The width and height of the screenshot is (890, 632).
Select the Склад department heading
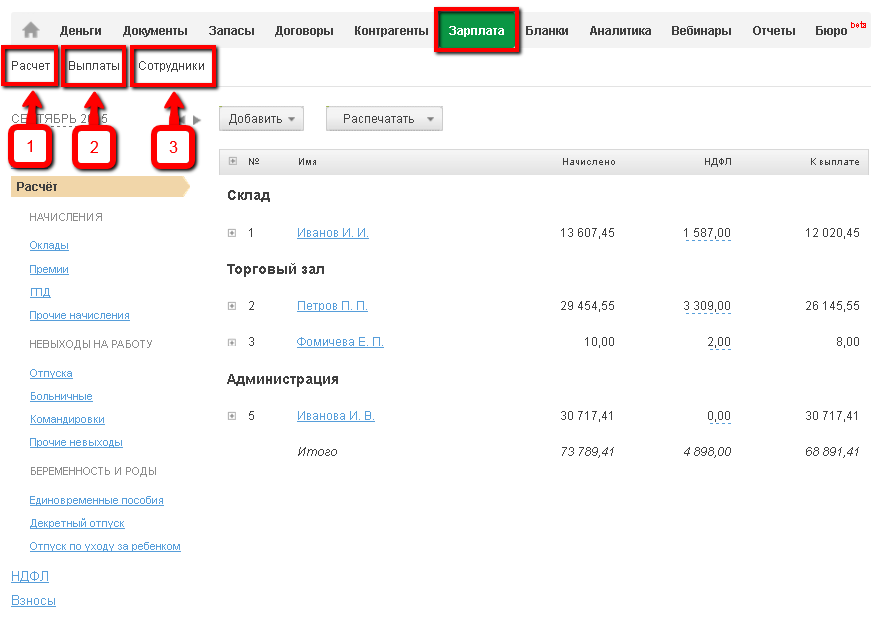(249, 195)
